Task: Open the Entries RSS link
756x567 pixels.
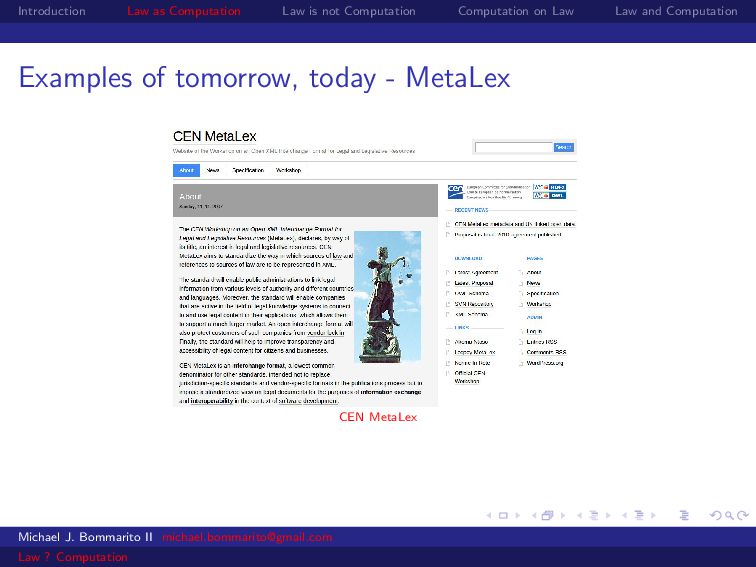Action: pos(542,342)
